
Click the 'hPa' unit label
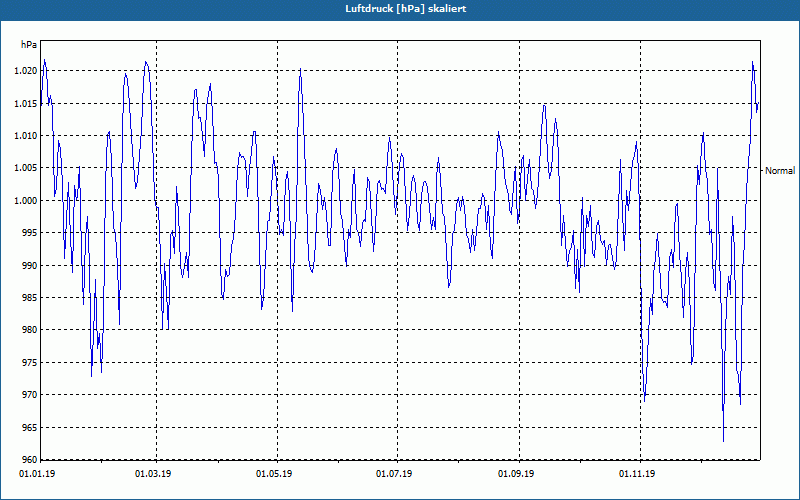tap(29, 45)
